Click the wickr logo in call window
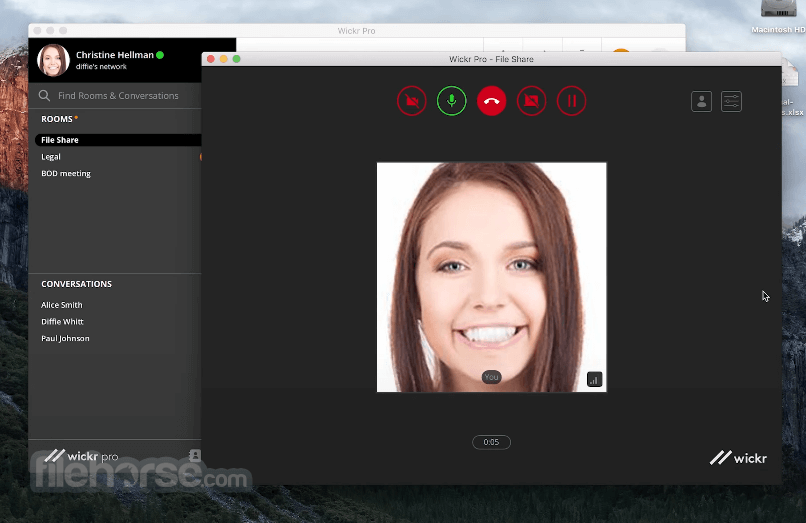806x523 pixels. click(x=738, y=458)
